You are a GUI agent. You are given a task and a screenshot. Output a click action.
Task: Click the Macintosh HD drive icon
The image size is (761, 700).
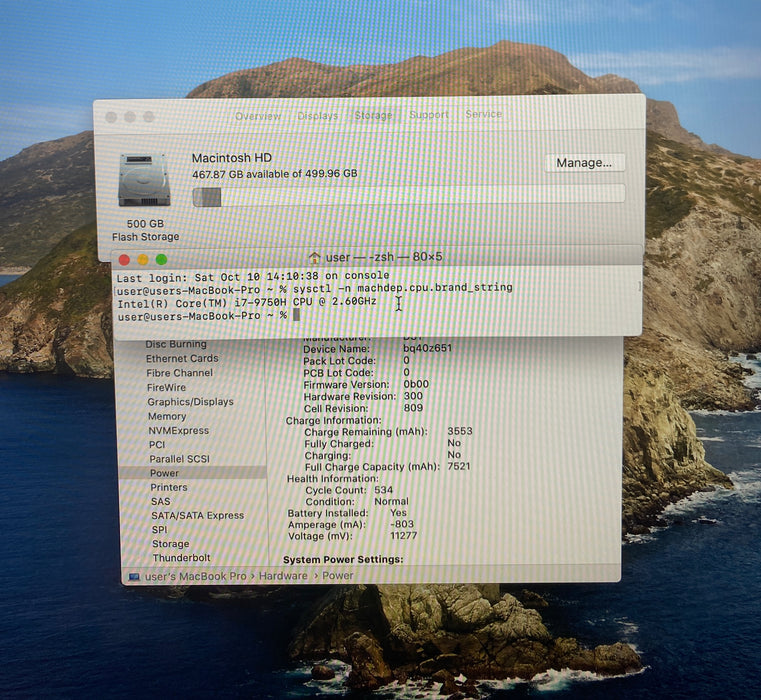click(x=144, y=180)
